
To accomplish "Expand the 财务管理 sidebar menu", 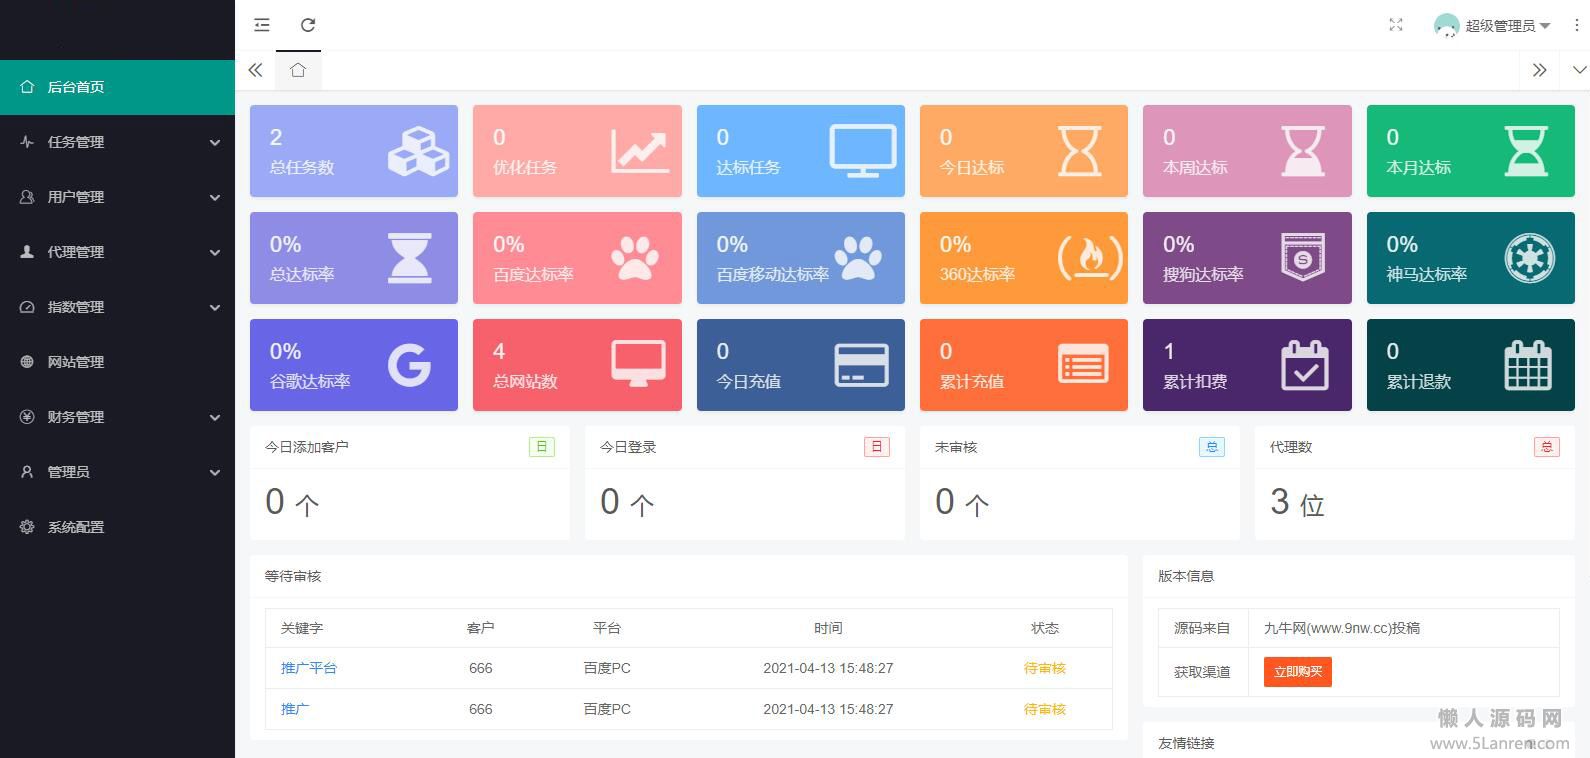I will [x=117, y=417].
